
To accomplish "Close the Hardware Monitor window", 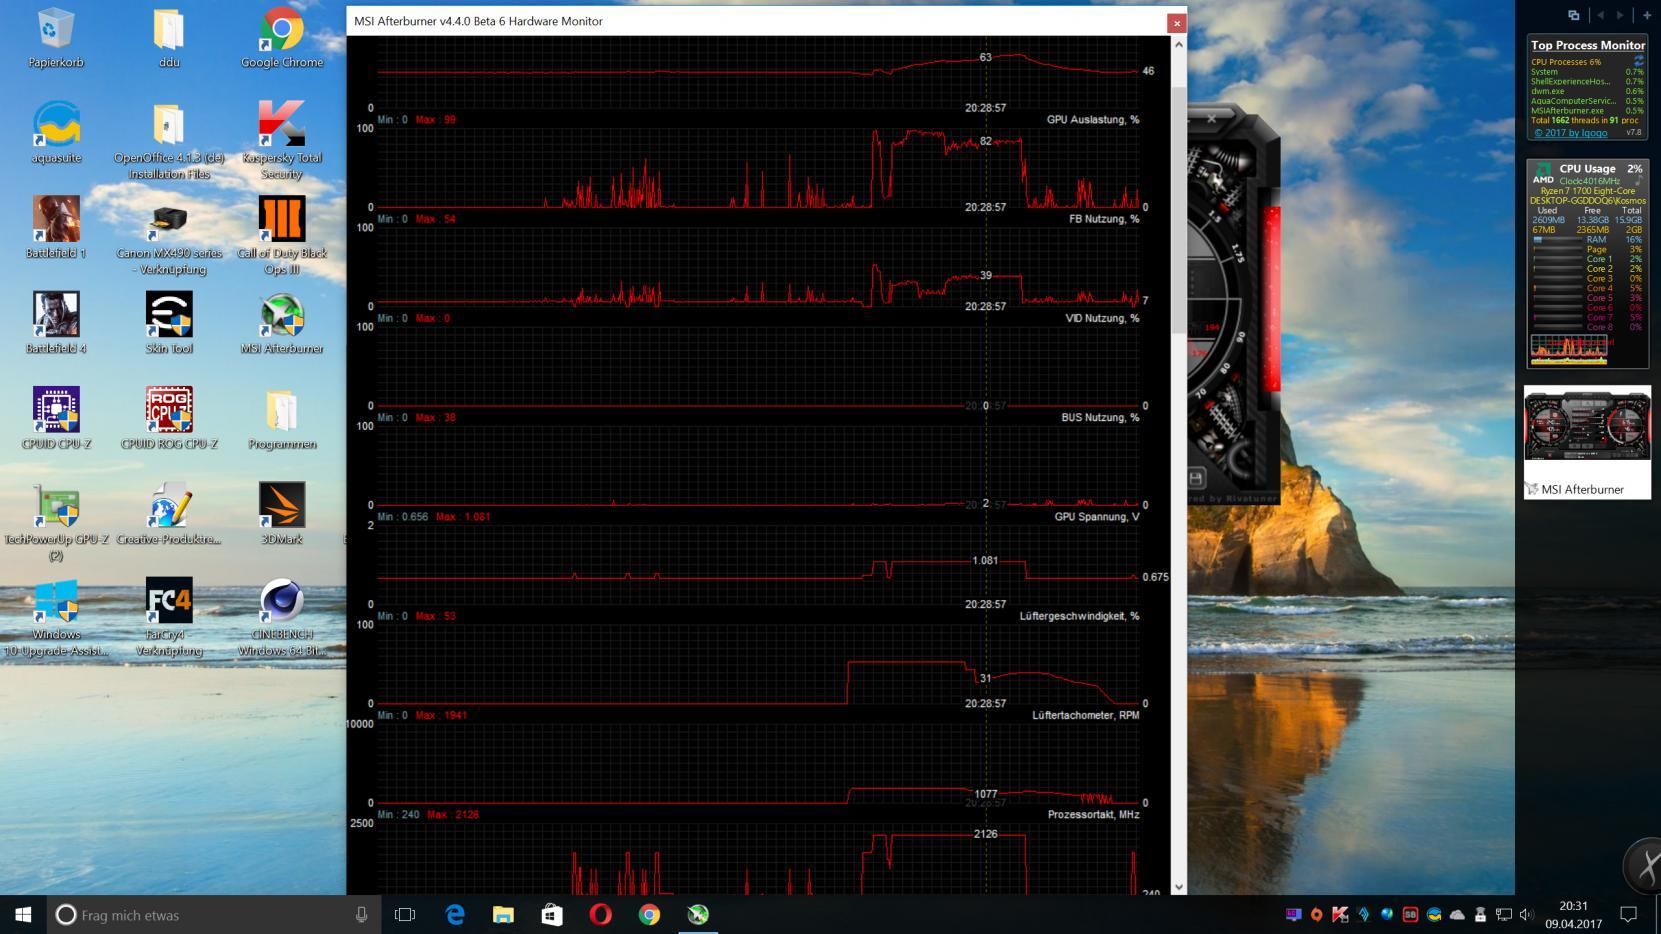I will pos(1176,22).
